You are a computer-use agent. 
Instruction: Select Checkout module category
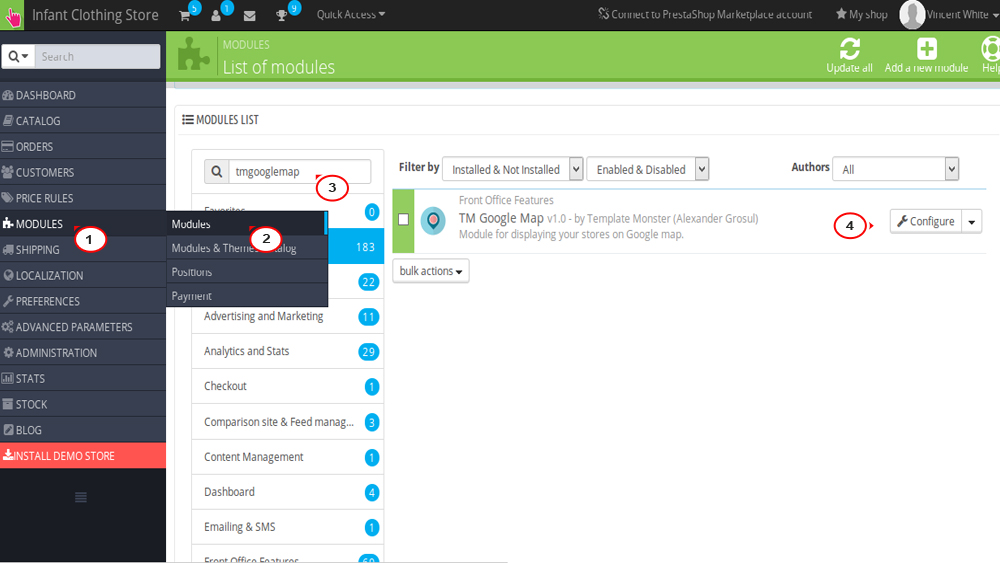288,386
